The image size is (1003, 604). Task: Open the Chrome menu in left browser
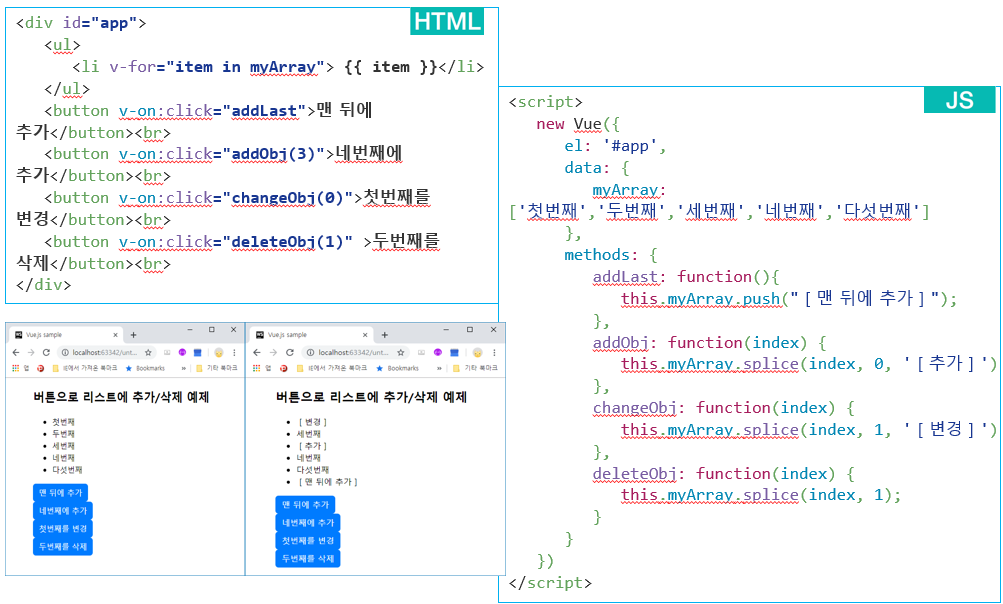pyautogui.click(x=234, y=353)
